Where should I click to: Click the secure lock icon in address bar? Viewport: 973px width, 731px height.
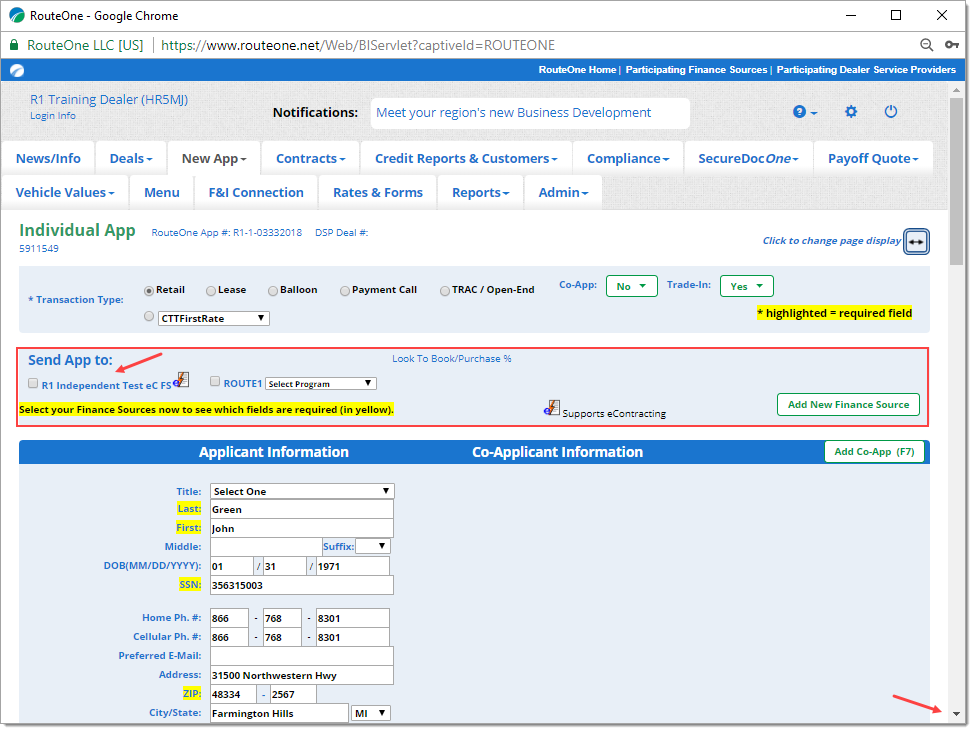14,45
